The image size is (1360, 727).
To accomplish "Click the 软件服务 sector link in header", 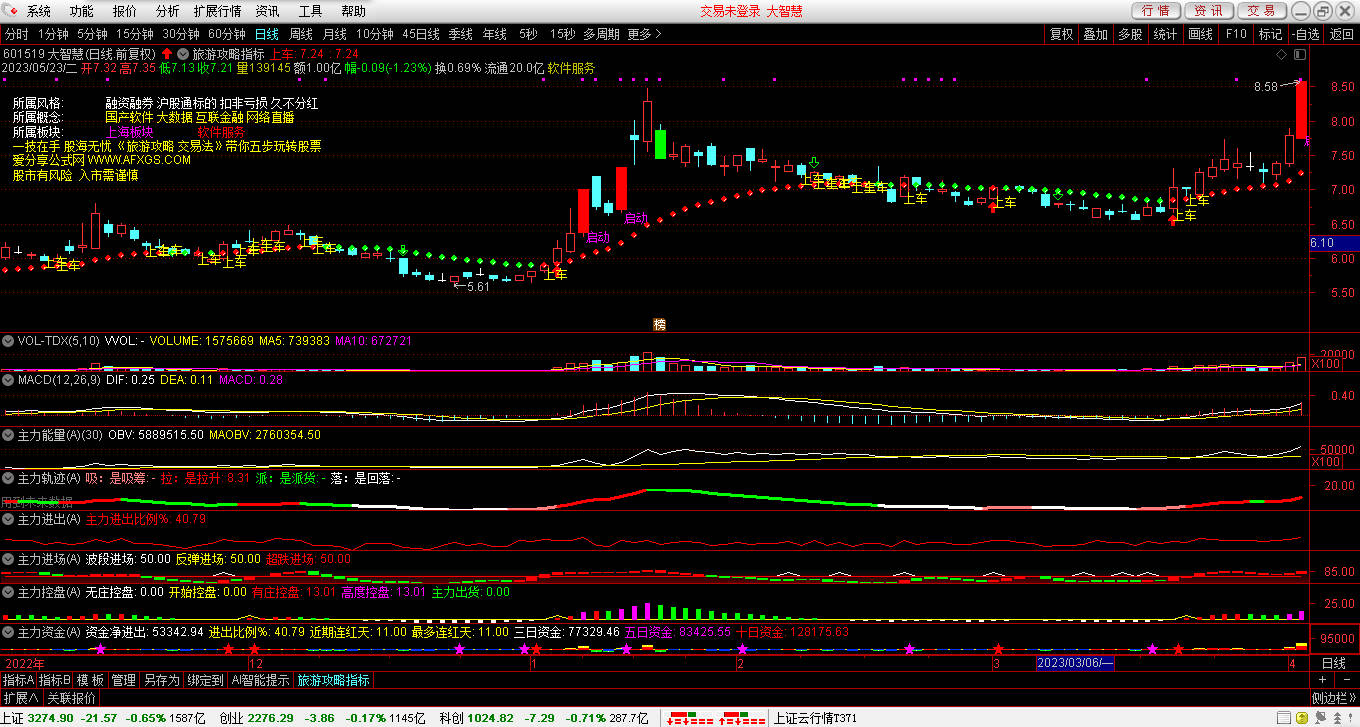I will pos(570,68).
